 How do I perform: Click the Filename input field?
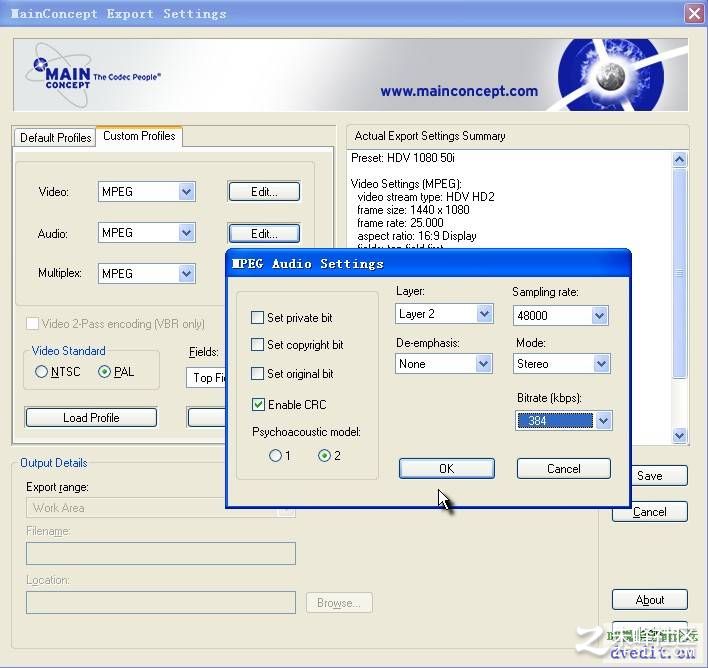(161, 553)
